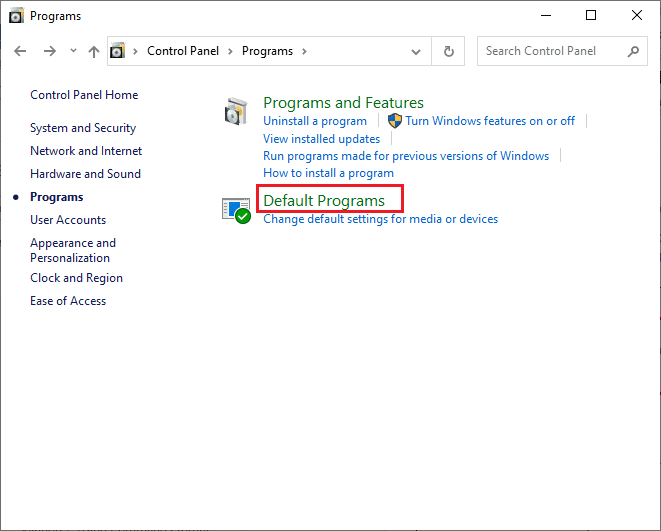Minimize the Programs window
Image resolution: width=661 pixels, height=531 pixels.
click(546, 16)
